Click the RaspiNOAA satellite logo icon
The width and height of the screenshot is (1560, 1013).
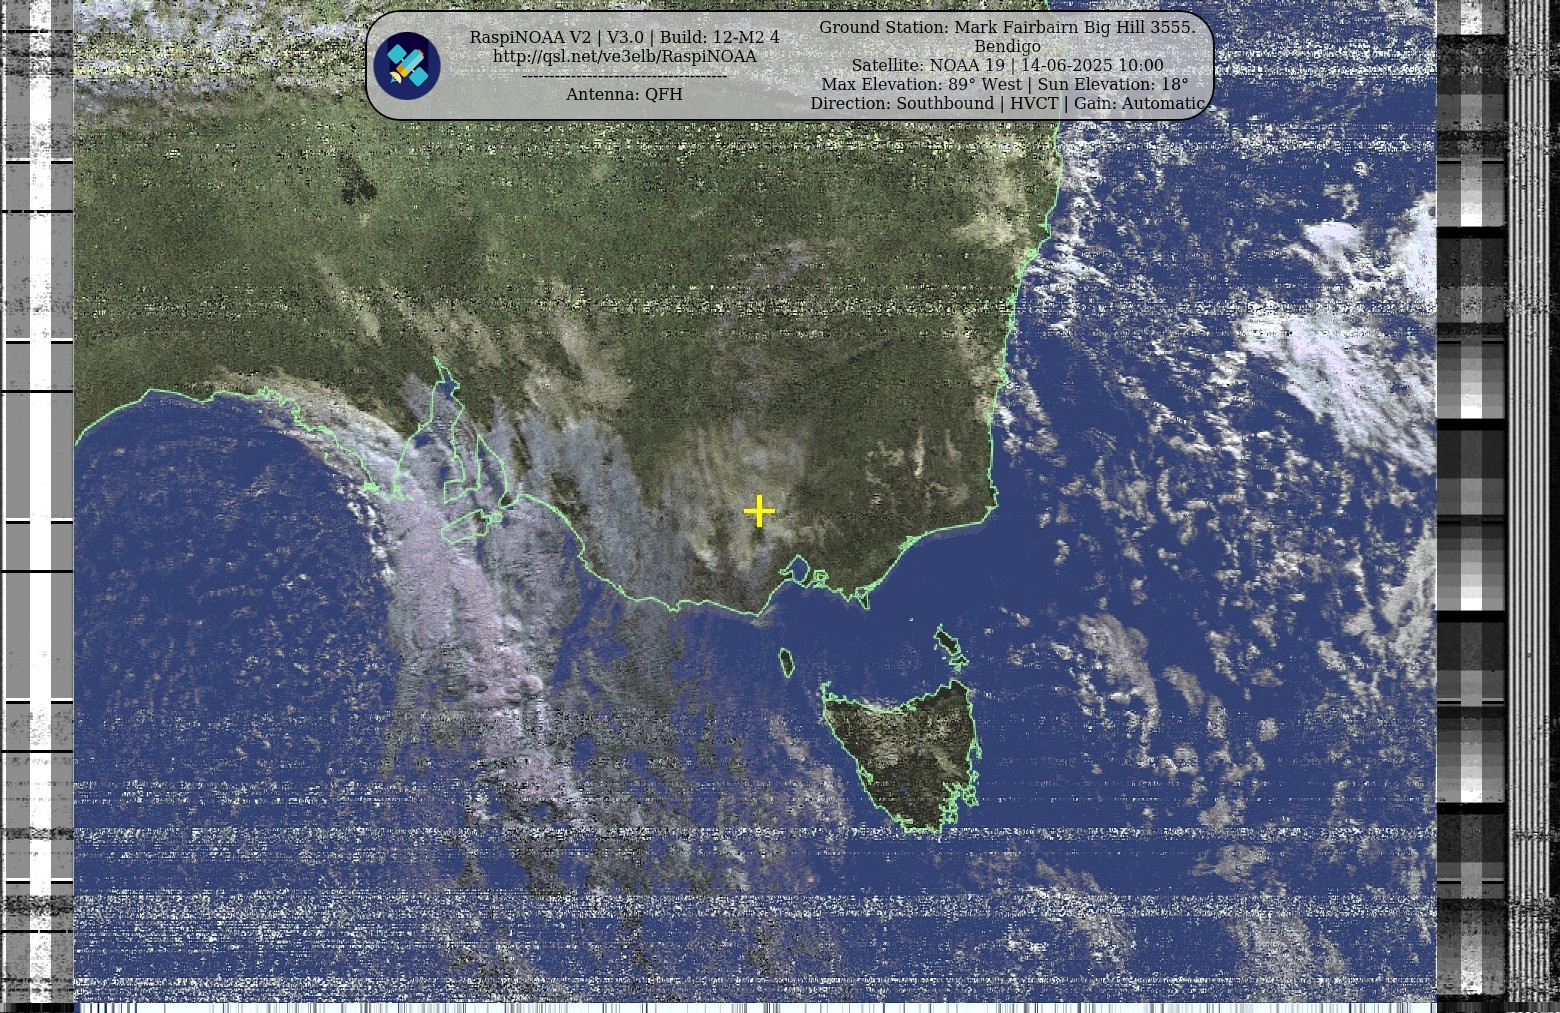407,66
